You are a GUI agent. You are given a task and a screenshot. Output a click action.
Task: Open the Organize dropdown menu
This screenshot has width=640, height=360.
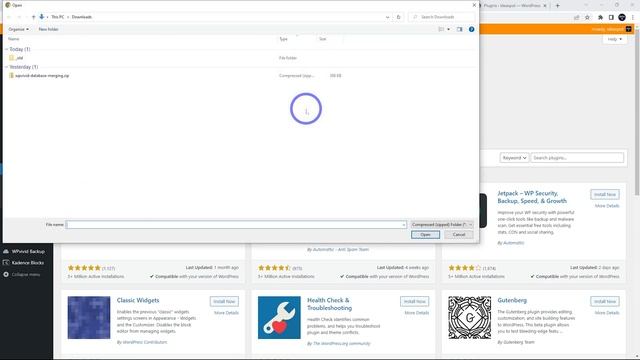point(18,29)
